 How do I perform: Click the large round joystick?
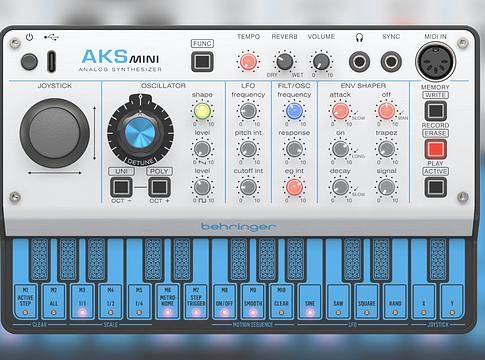pyautogui.click(x=55, y=133)
